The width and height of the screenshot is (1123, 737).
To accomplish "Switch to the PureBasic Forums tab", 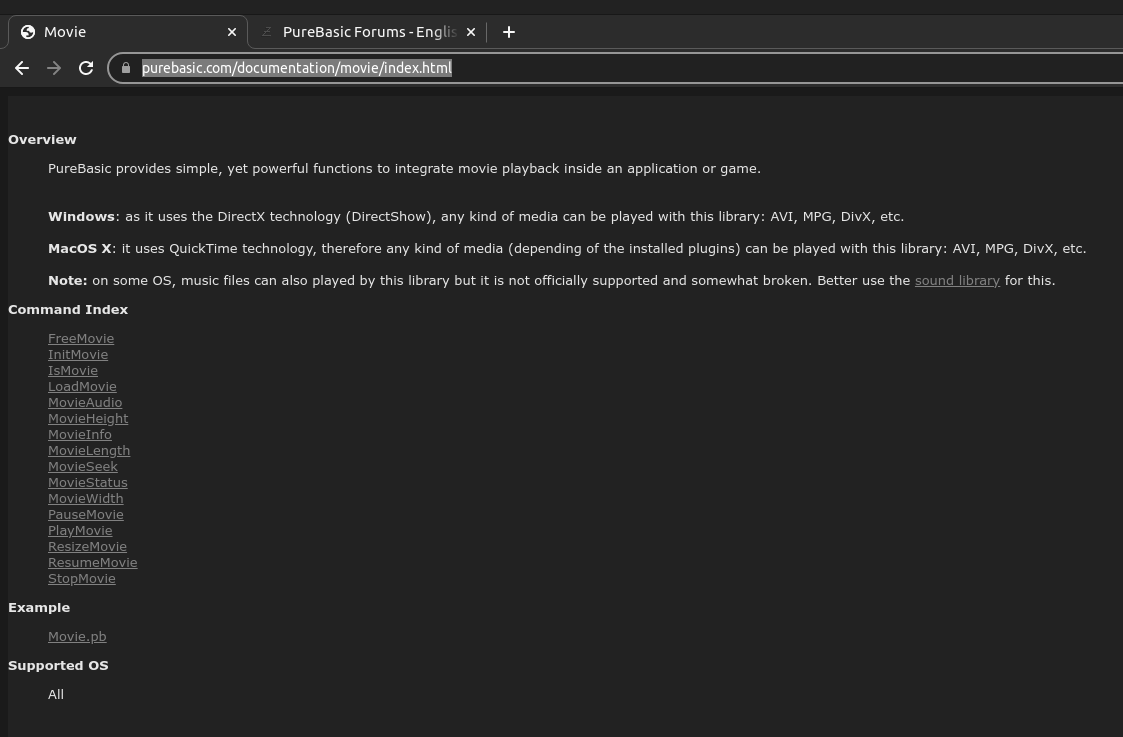I will coord(367,32).
